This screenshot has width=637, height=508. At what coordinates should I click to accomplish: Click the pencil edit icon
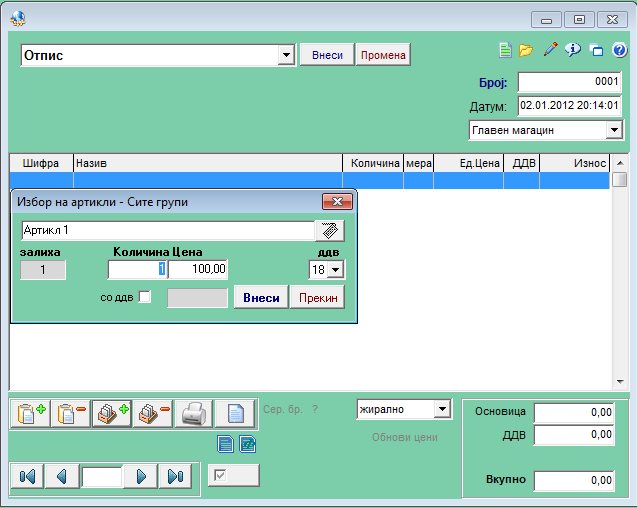[549, 50]
